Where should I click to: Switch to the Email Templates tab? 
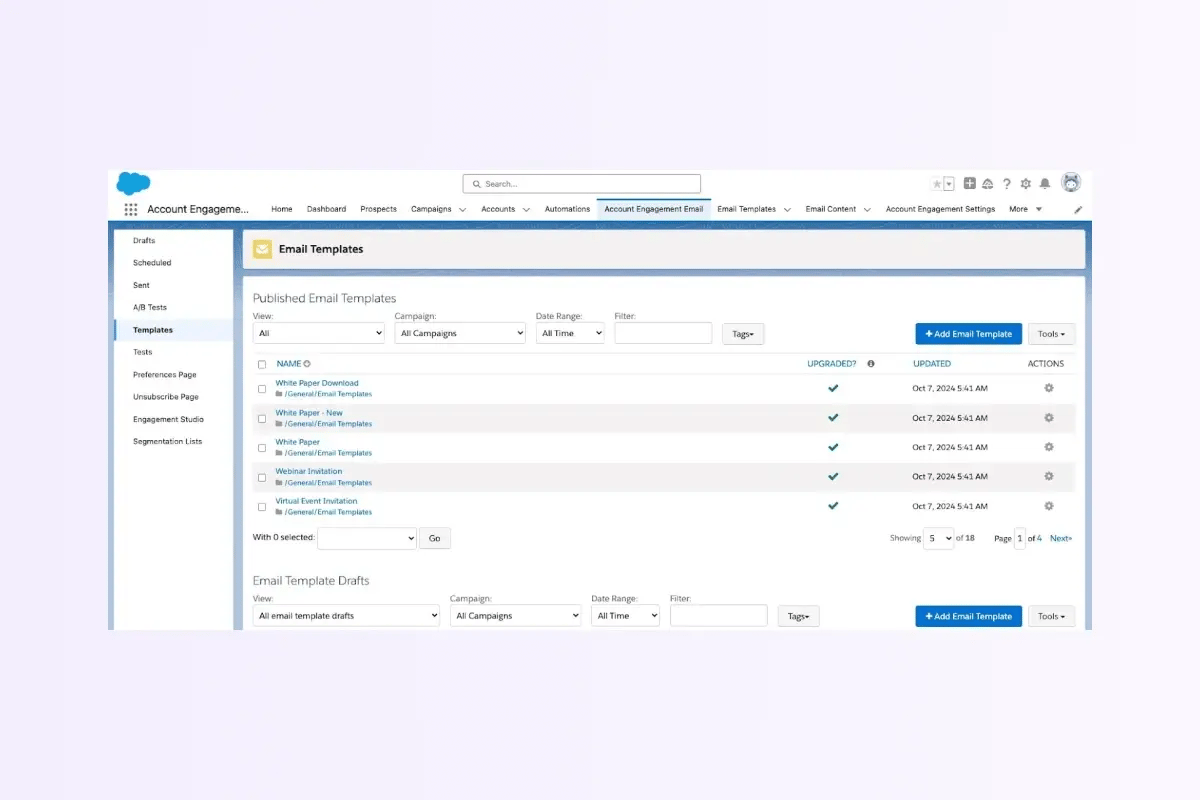746,209
